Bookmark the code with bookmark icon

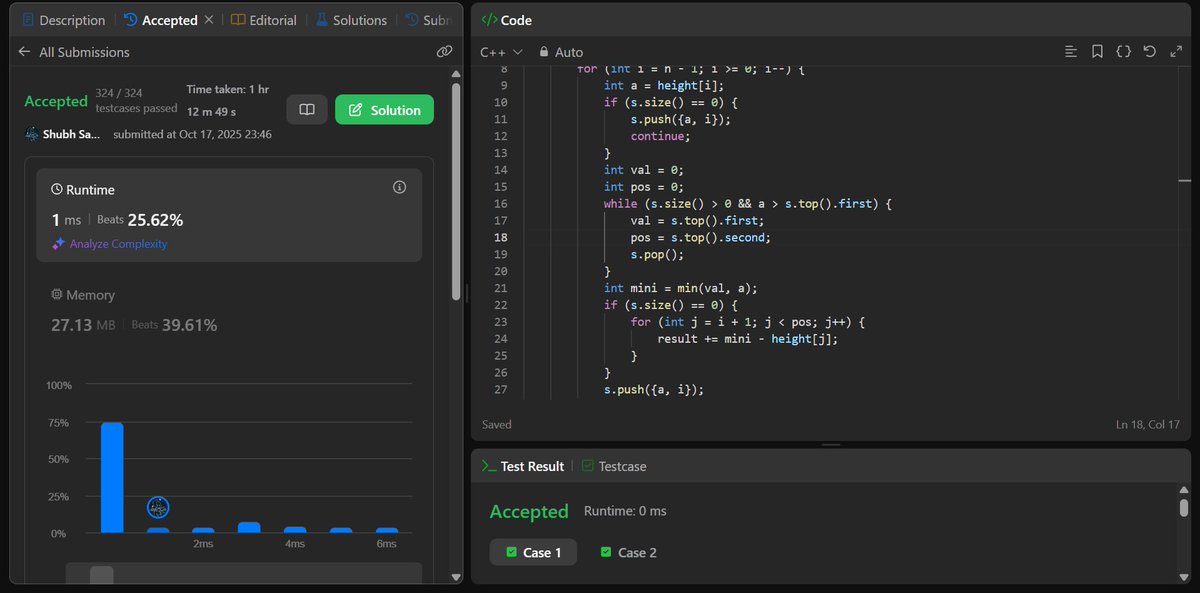(1097, 52)
